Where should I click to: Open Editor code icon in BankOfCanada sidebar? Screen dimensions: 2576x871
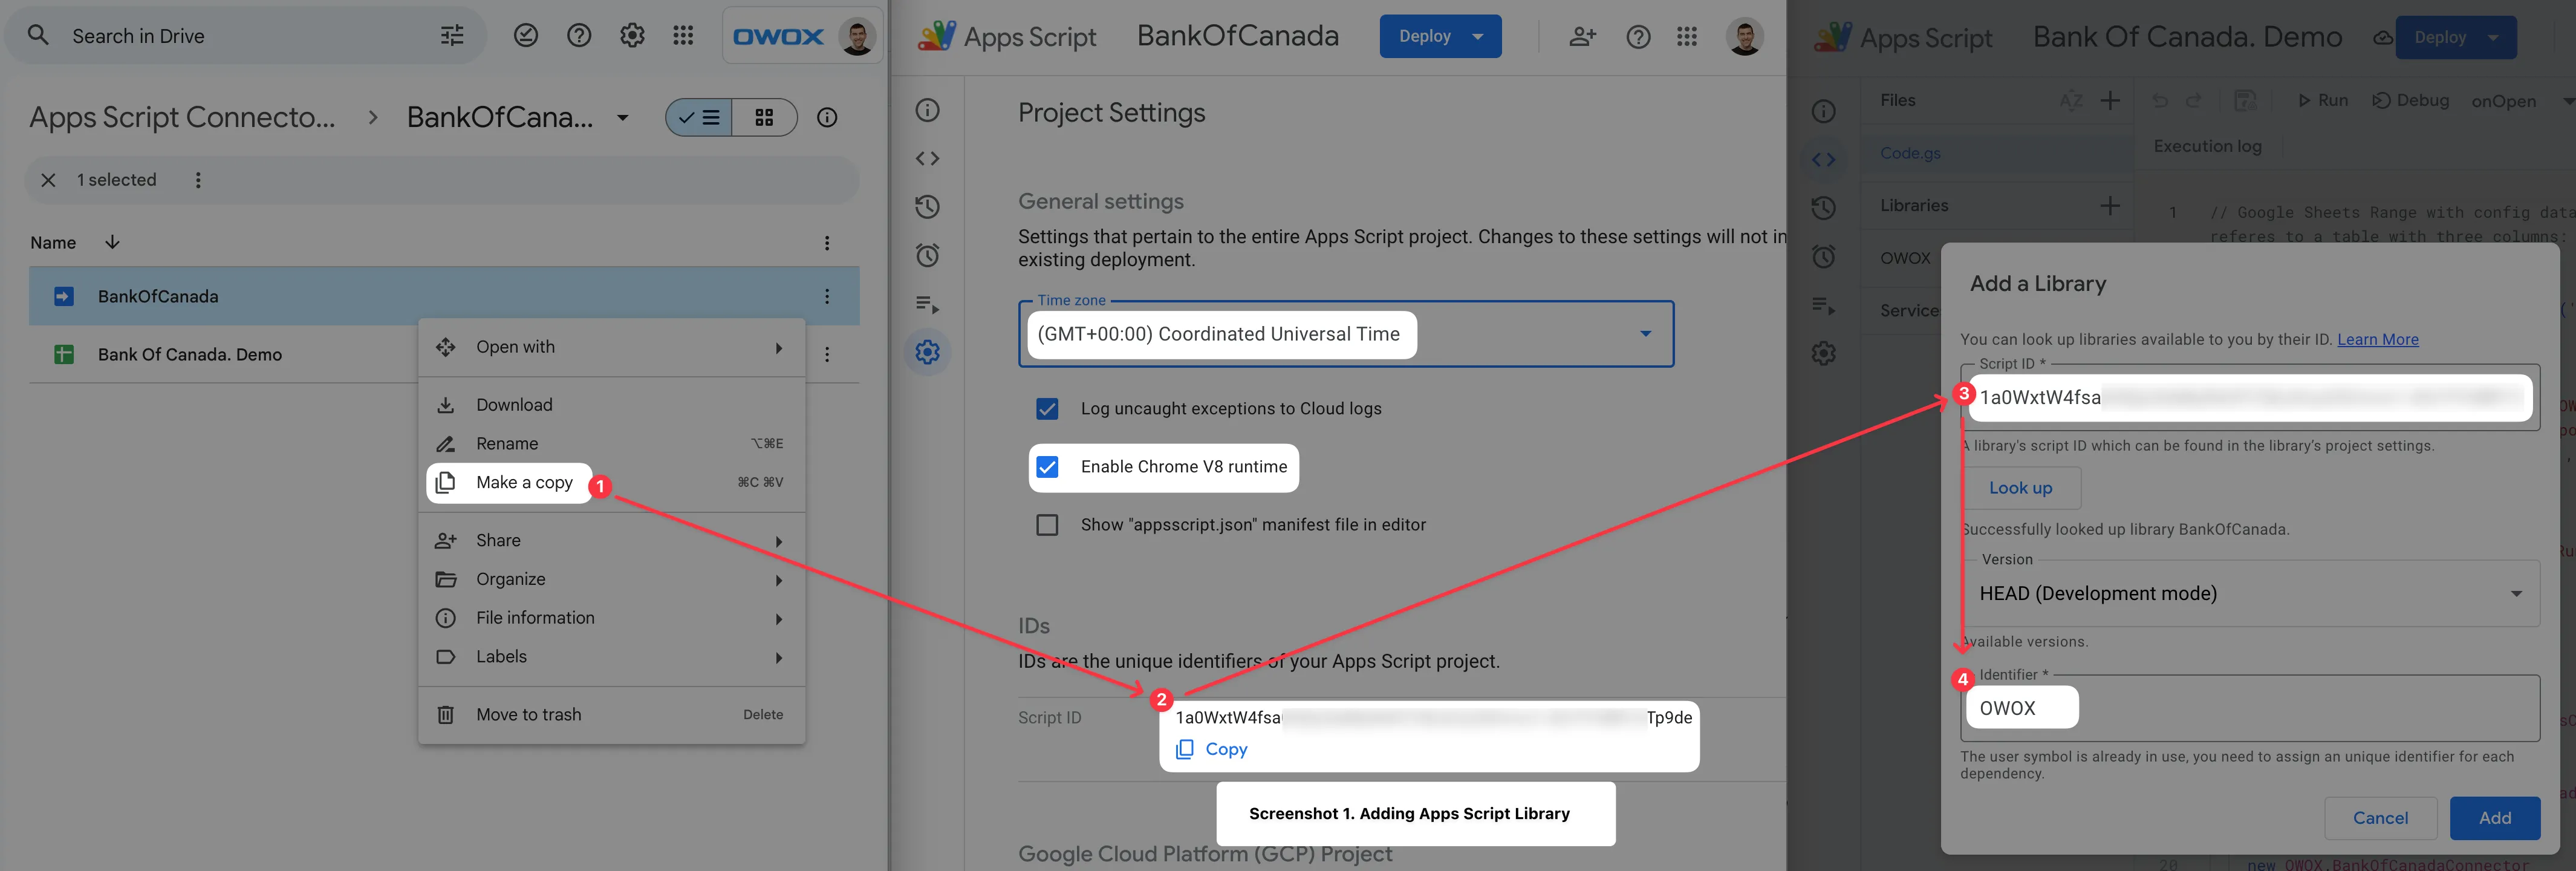927,158
